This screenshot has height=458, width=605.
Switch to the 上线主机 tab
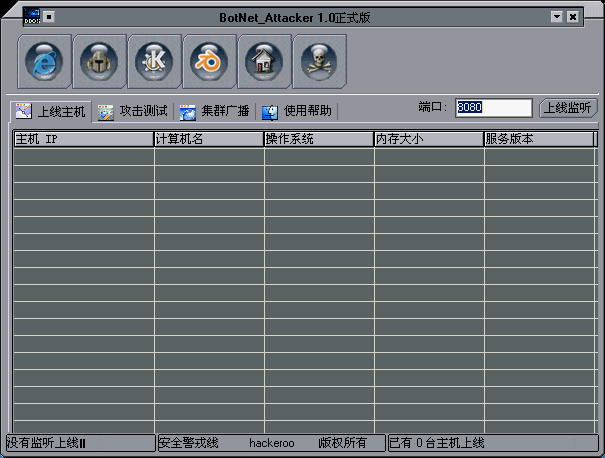point(52,111)
